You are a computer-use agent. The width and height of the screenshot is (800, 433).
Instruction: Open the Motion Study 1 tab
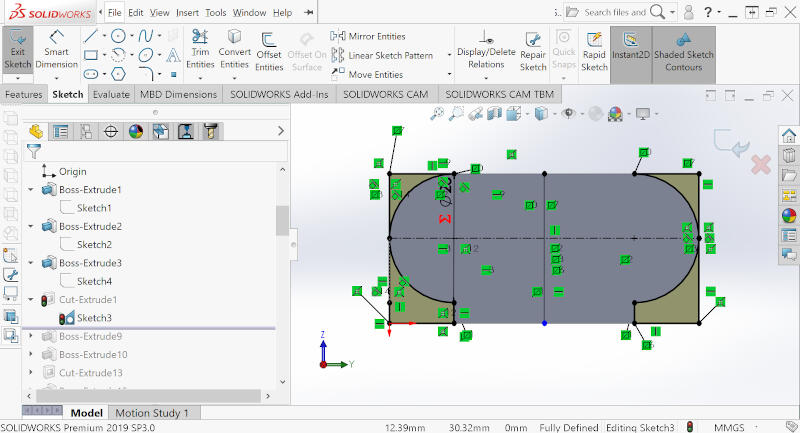[x=152, y=413]
